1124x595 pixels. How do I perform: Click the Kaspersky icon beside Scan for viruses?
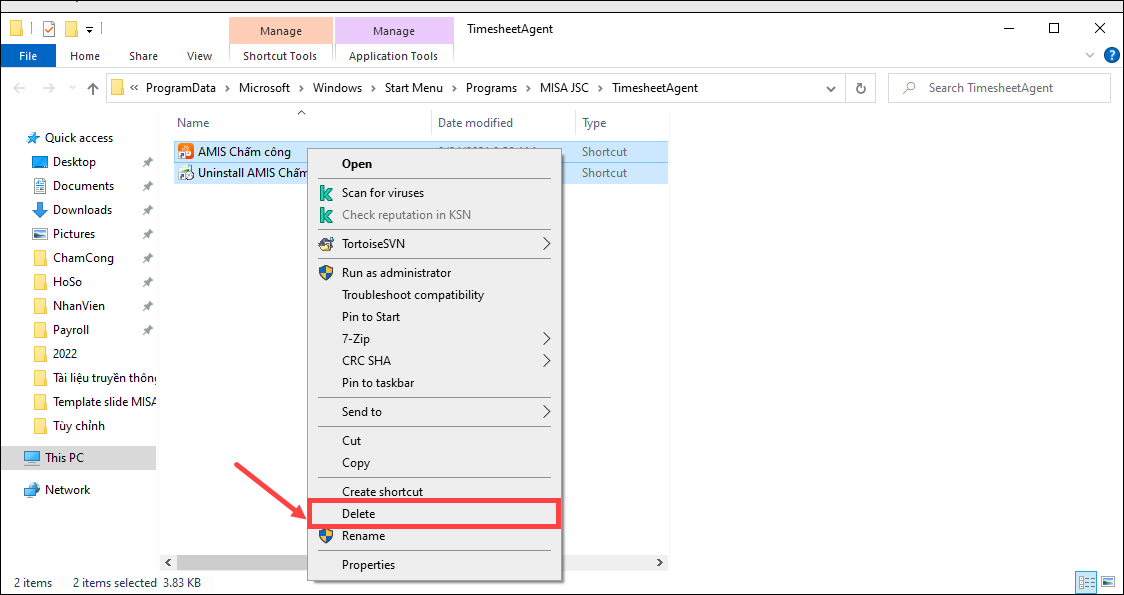tap(325, 193)
